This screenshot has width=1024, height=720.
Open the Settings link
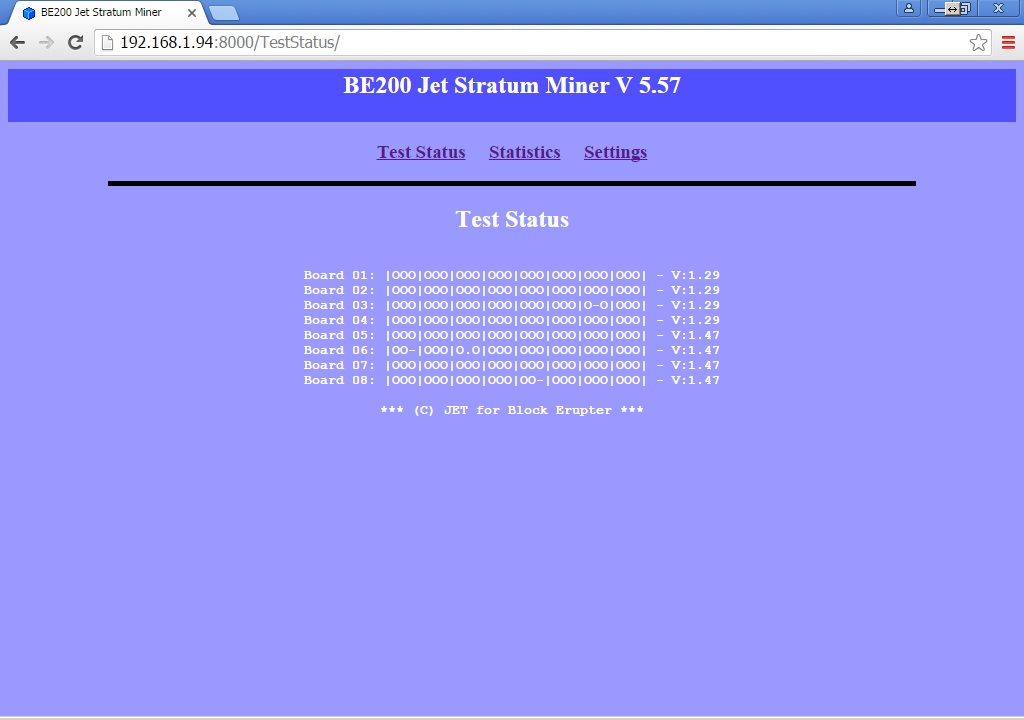615,152
